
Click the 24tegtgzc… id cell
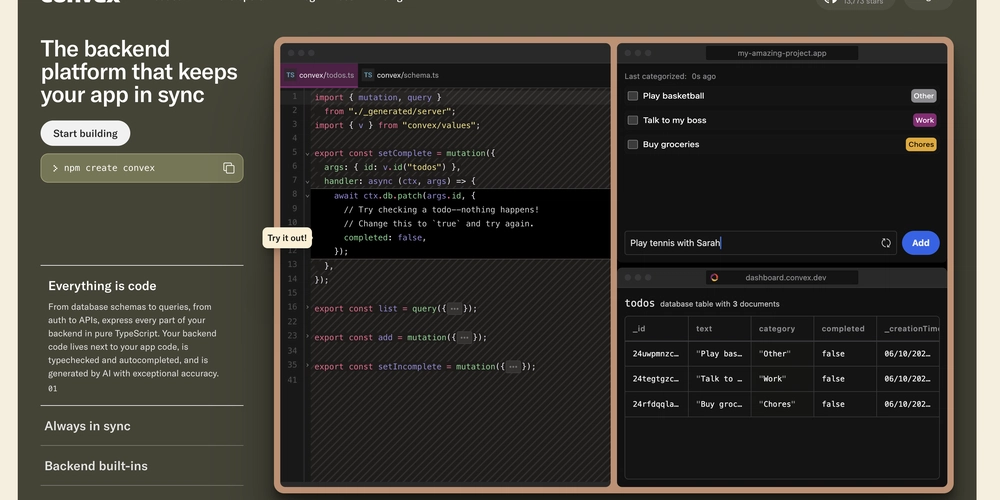click(656, 379)
